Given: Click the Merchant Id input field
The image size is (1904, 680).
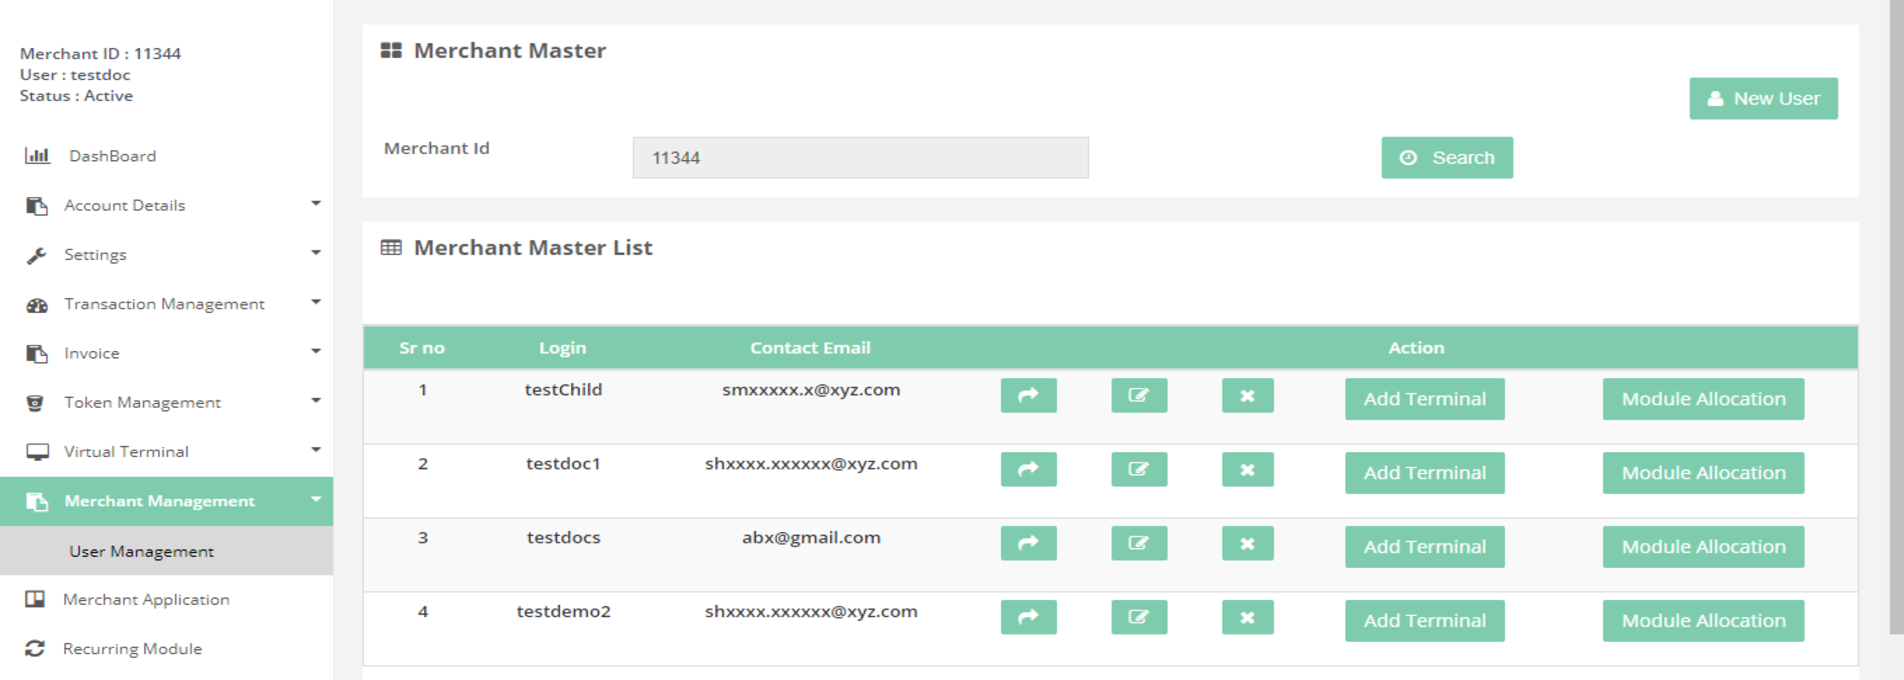Looking at the screenshot, I should coord(860,158).
